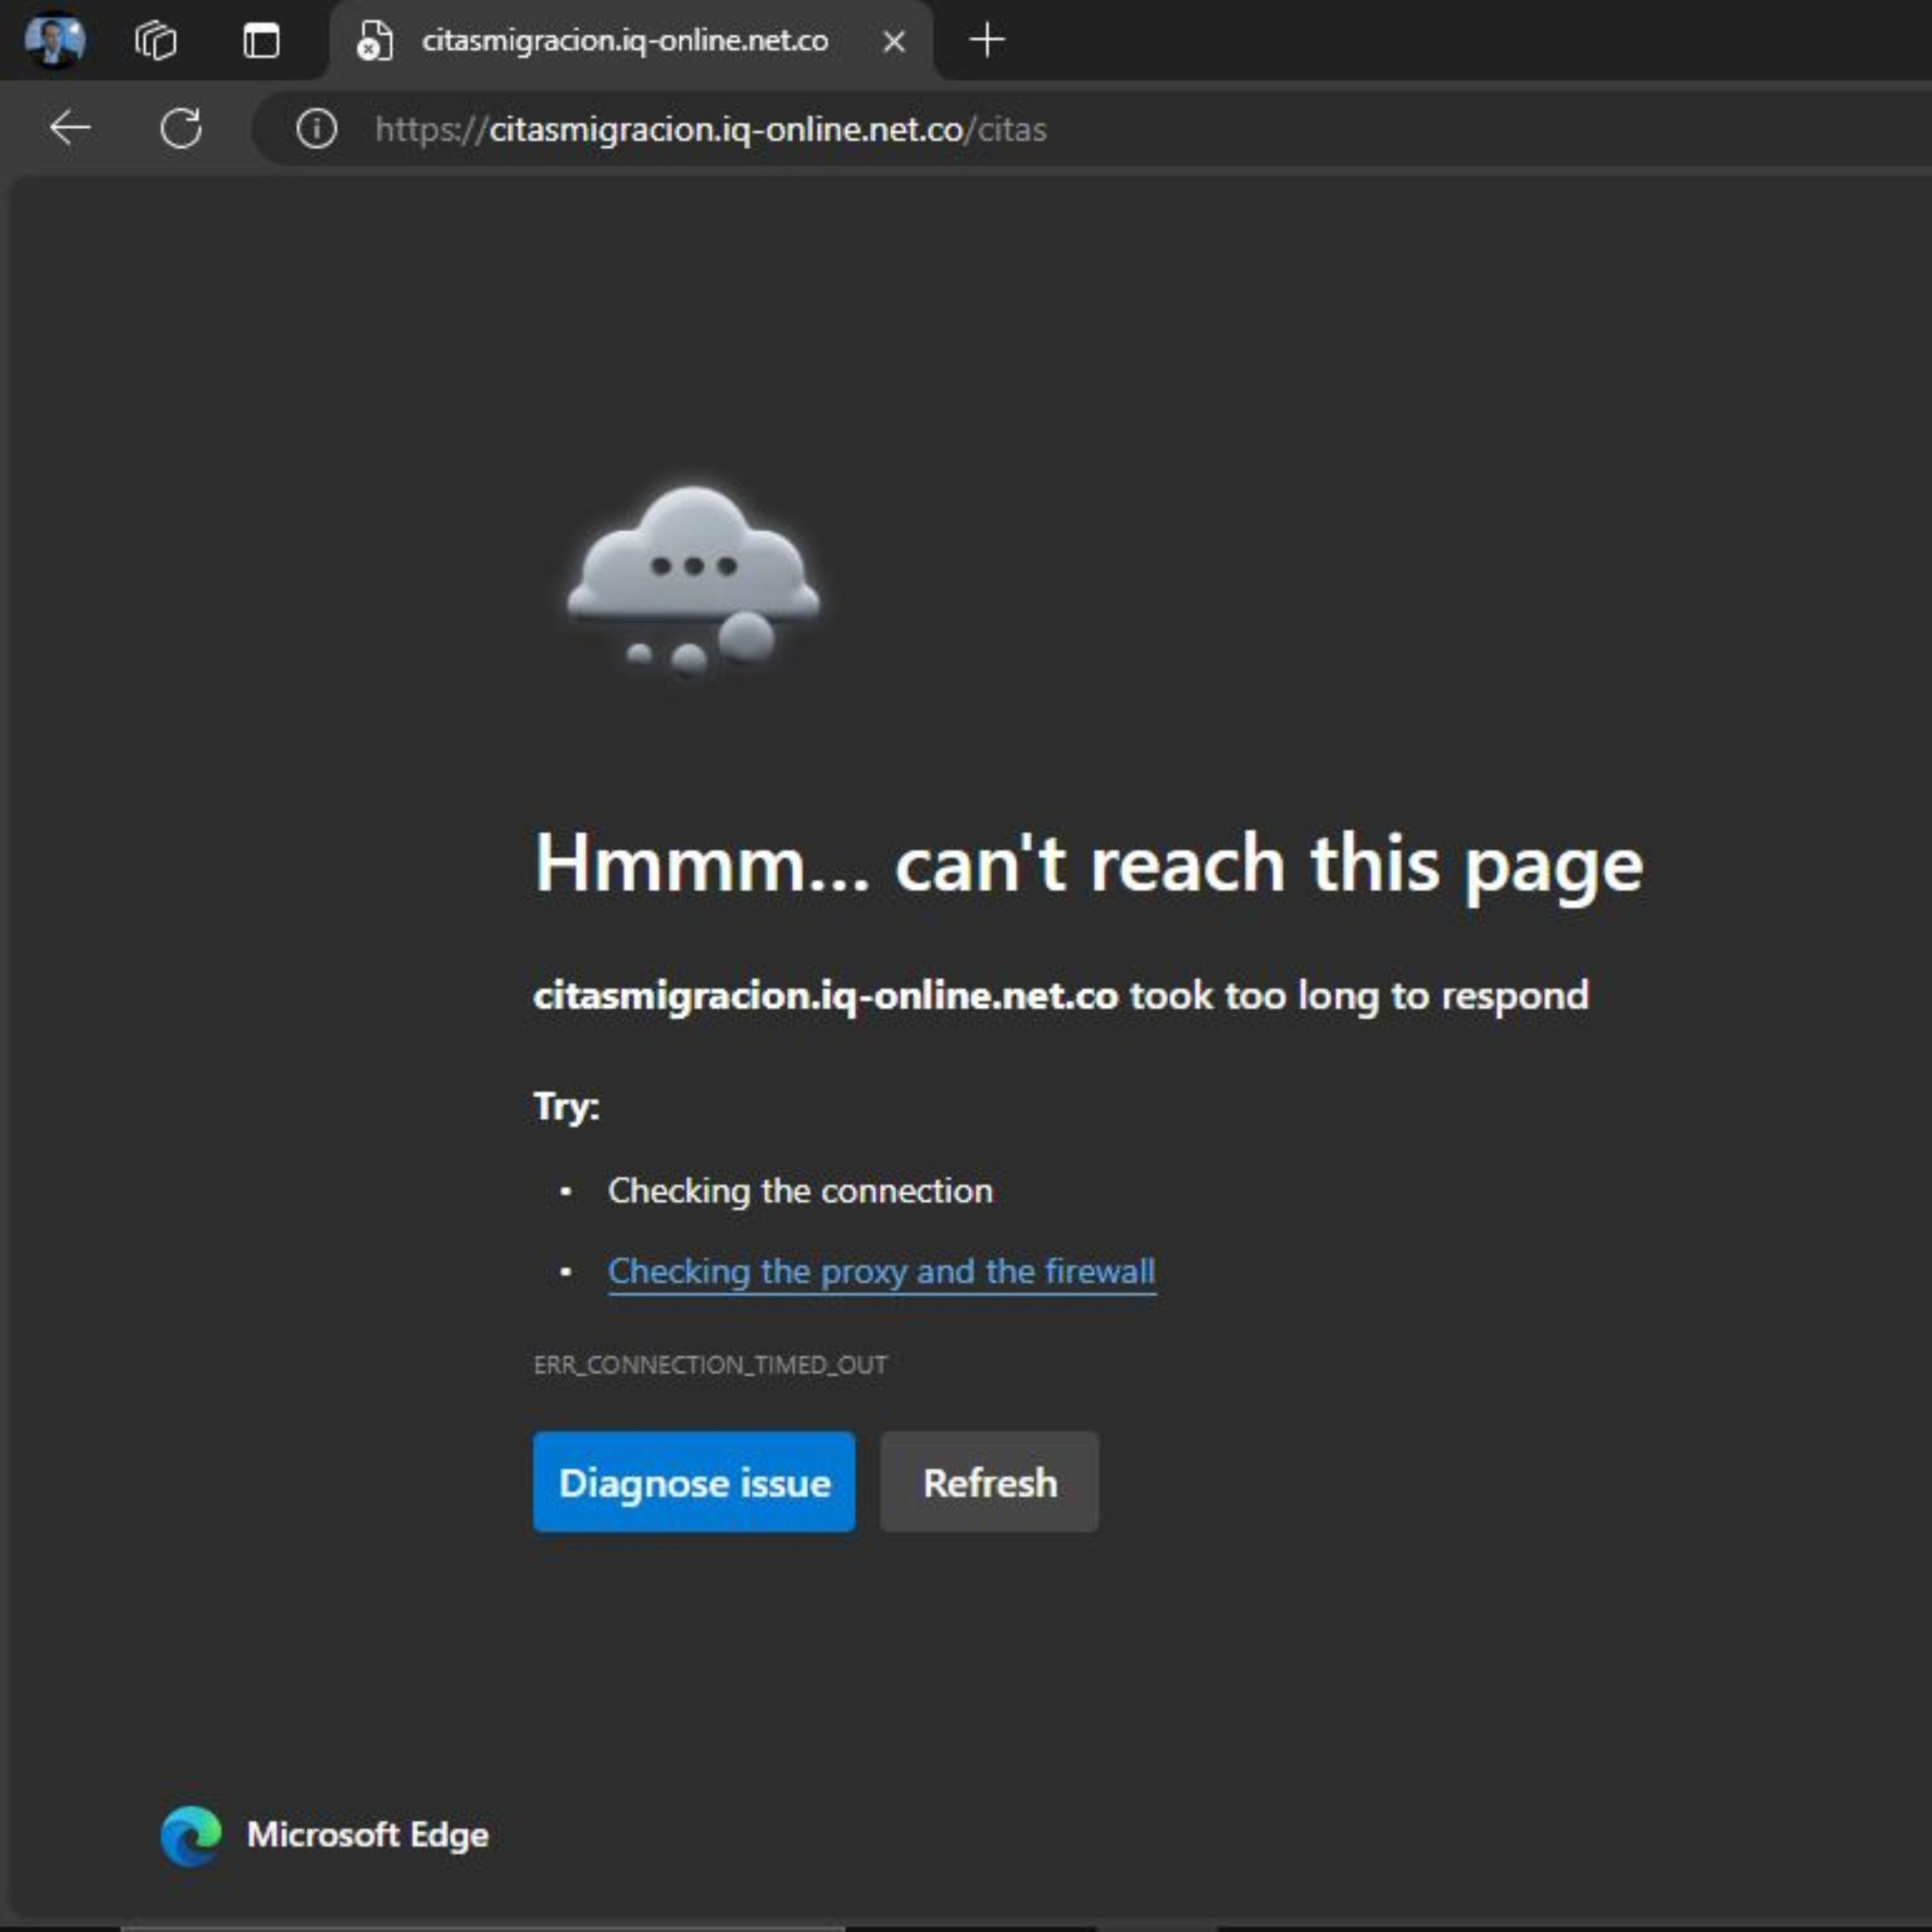The height and width of the screenshot is (1932, 1932).
Task: Click the ERR_CONNECTION_TIMED_OUT error code text
Action: point(710,1365)
